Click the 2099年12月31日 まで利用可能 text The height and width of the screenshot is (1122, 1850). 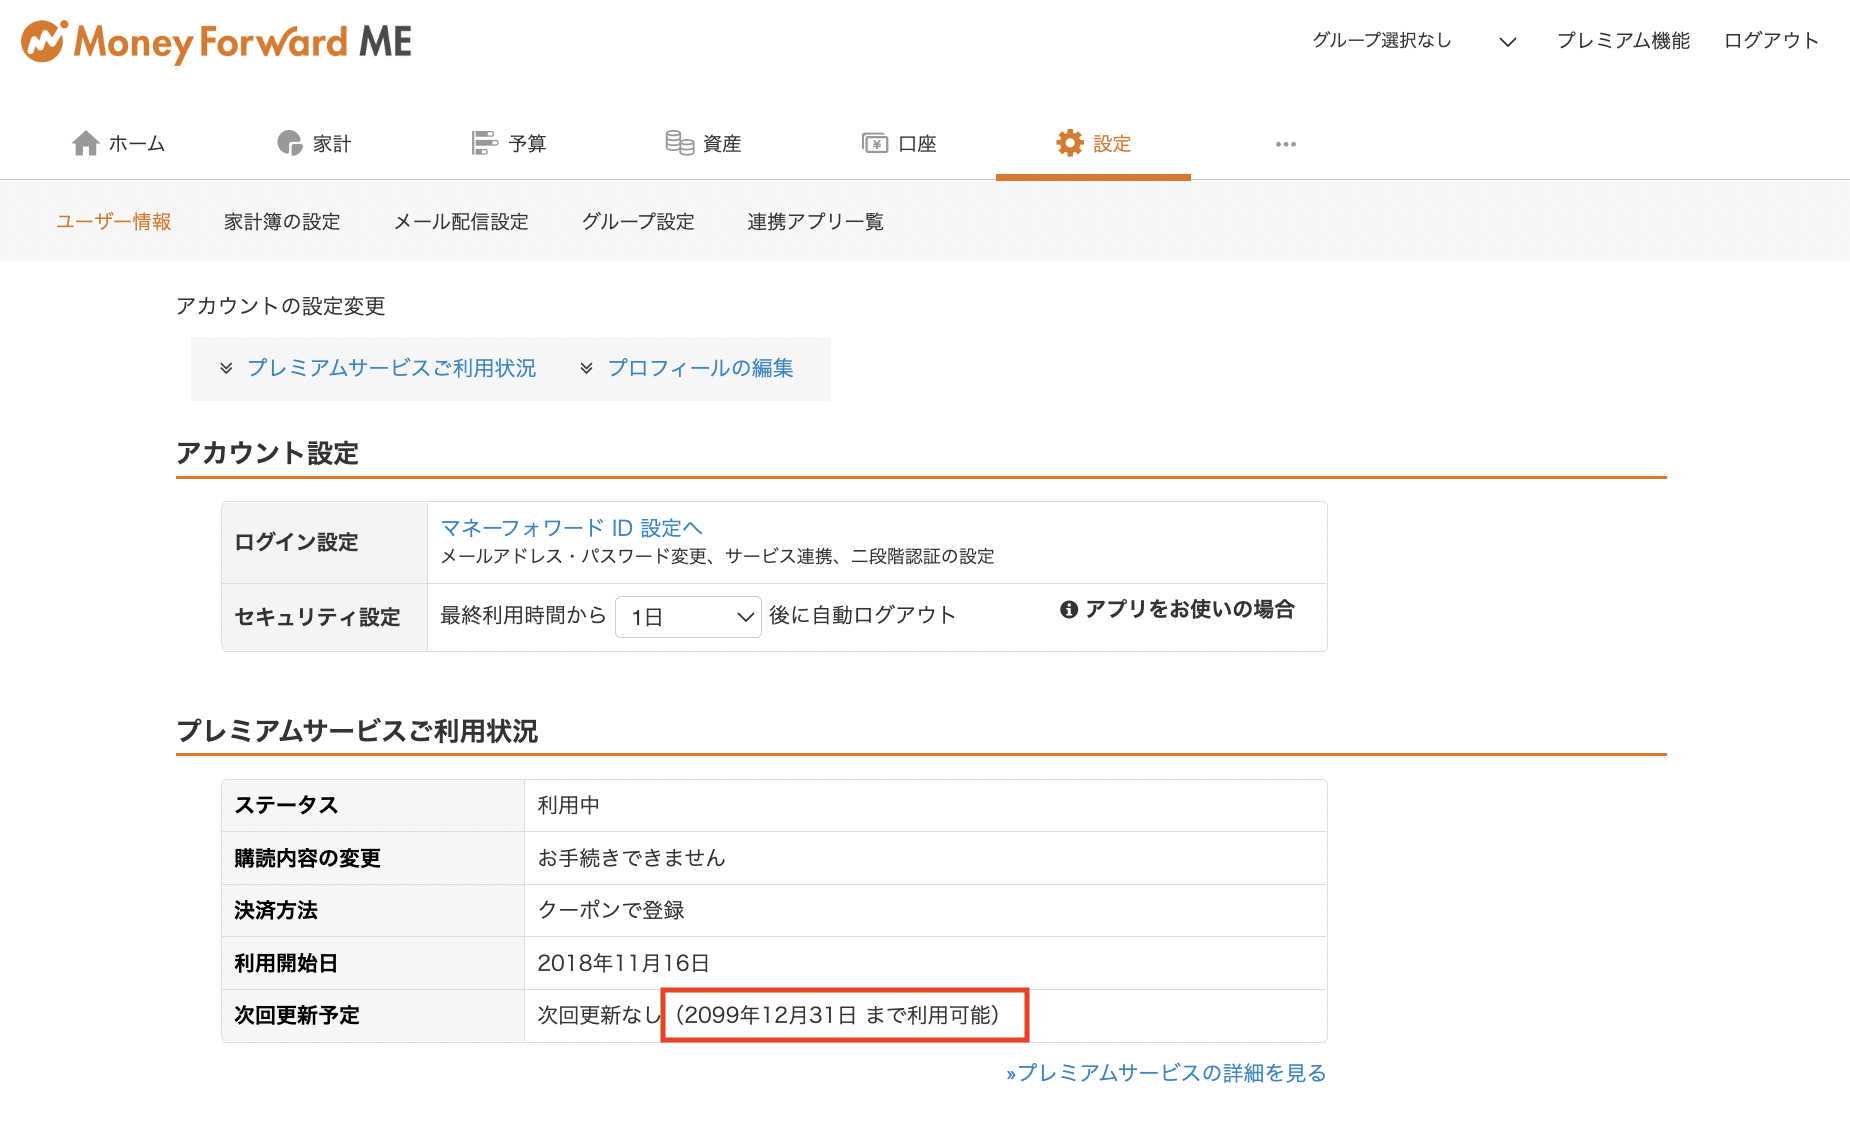838,1015
